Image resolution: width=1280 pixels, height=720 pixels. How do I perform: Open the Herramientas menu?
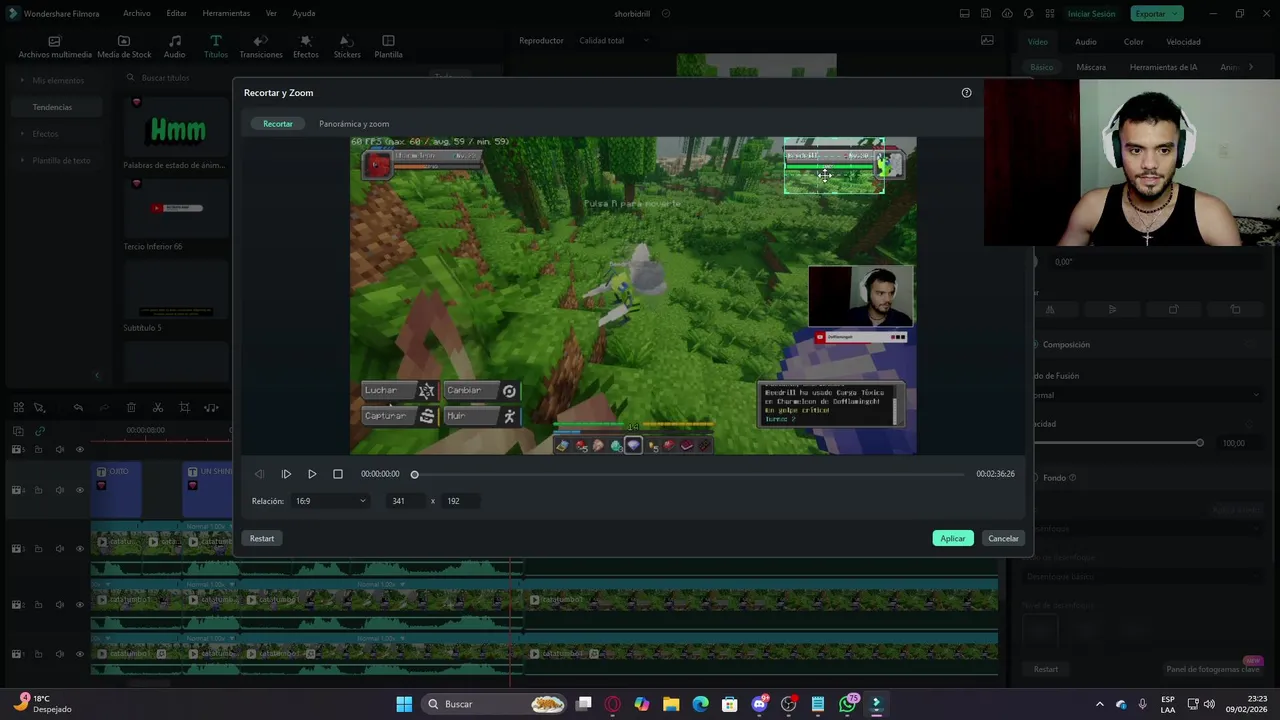[x=226, y=14]
